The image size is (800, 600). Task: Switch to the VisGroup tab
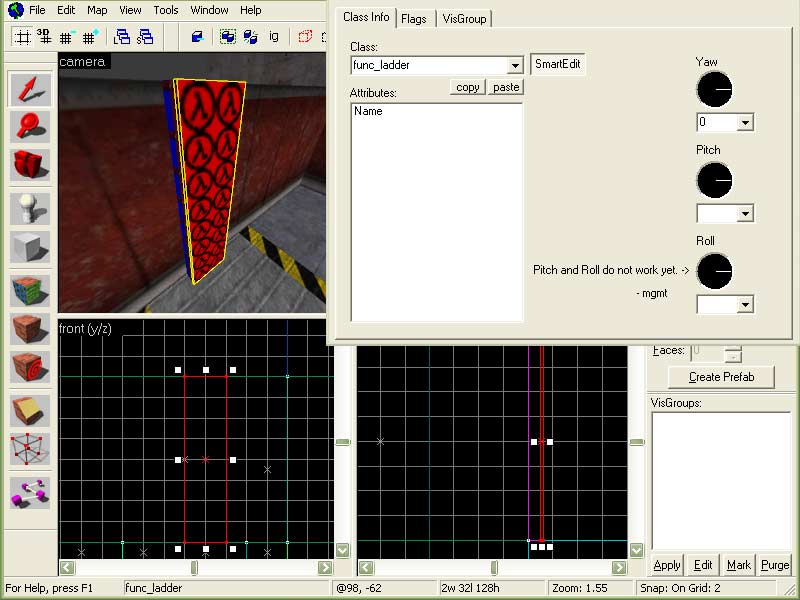pyautogui.click(x=464, y=19)
